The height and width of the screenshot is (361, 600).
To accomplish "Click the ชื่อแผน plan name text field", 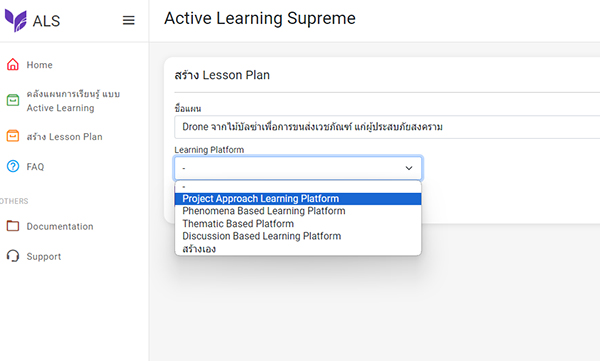I will tap(387, 127).
